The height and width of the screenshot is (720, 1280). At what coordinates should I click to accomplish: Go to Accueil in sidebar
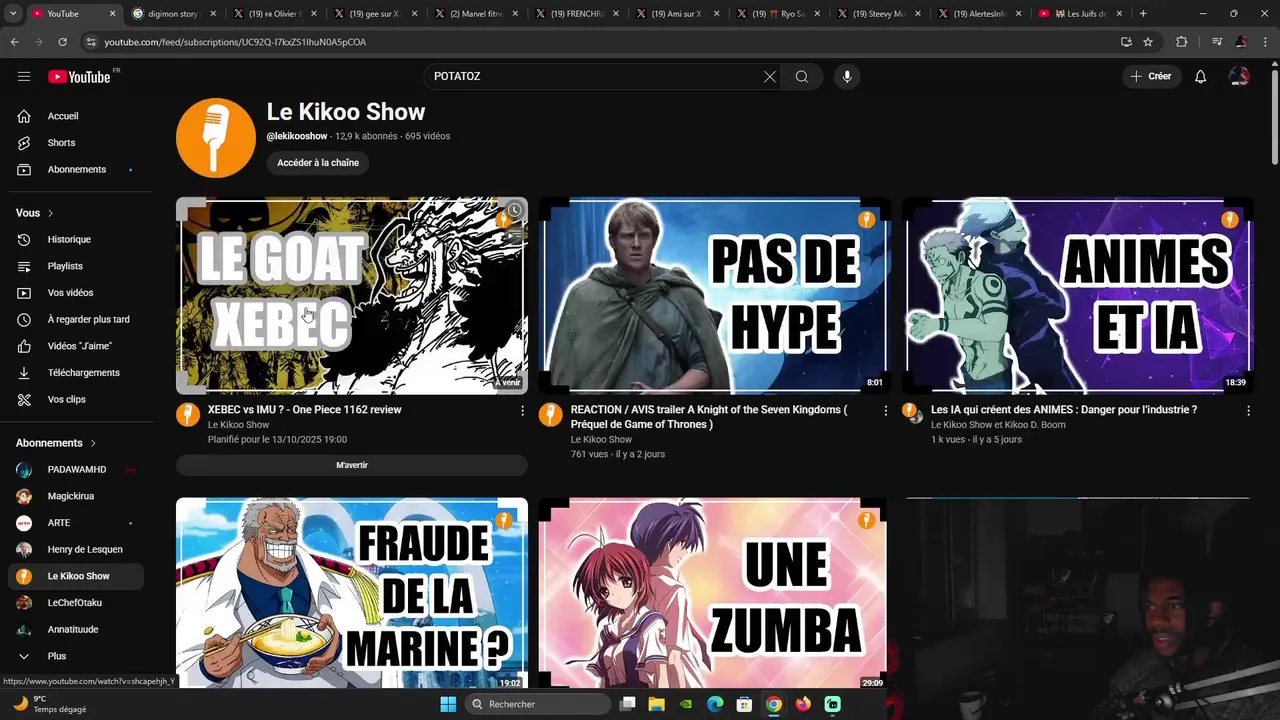pos(76,116)
